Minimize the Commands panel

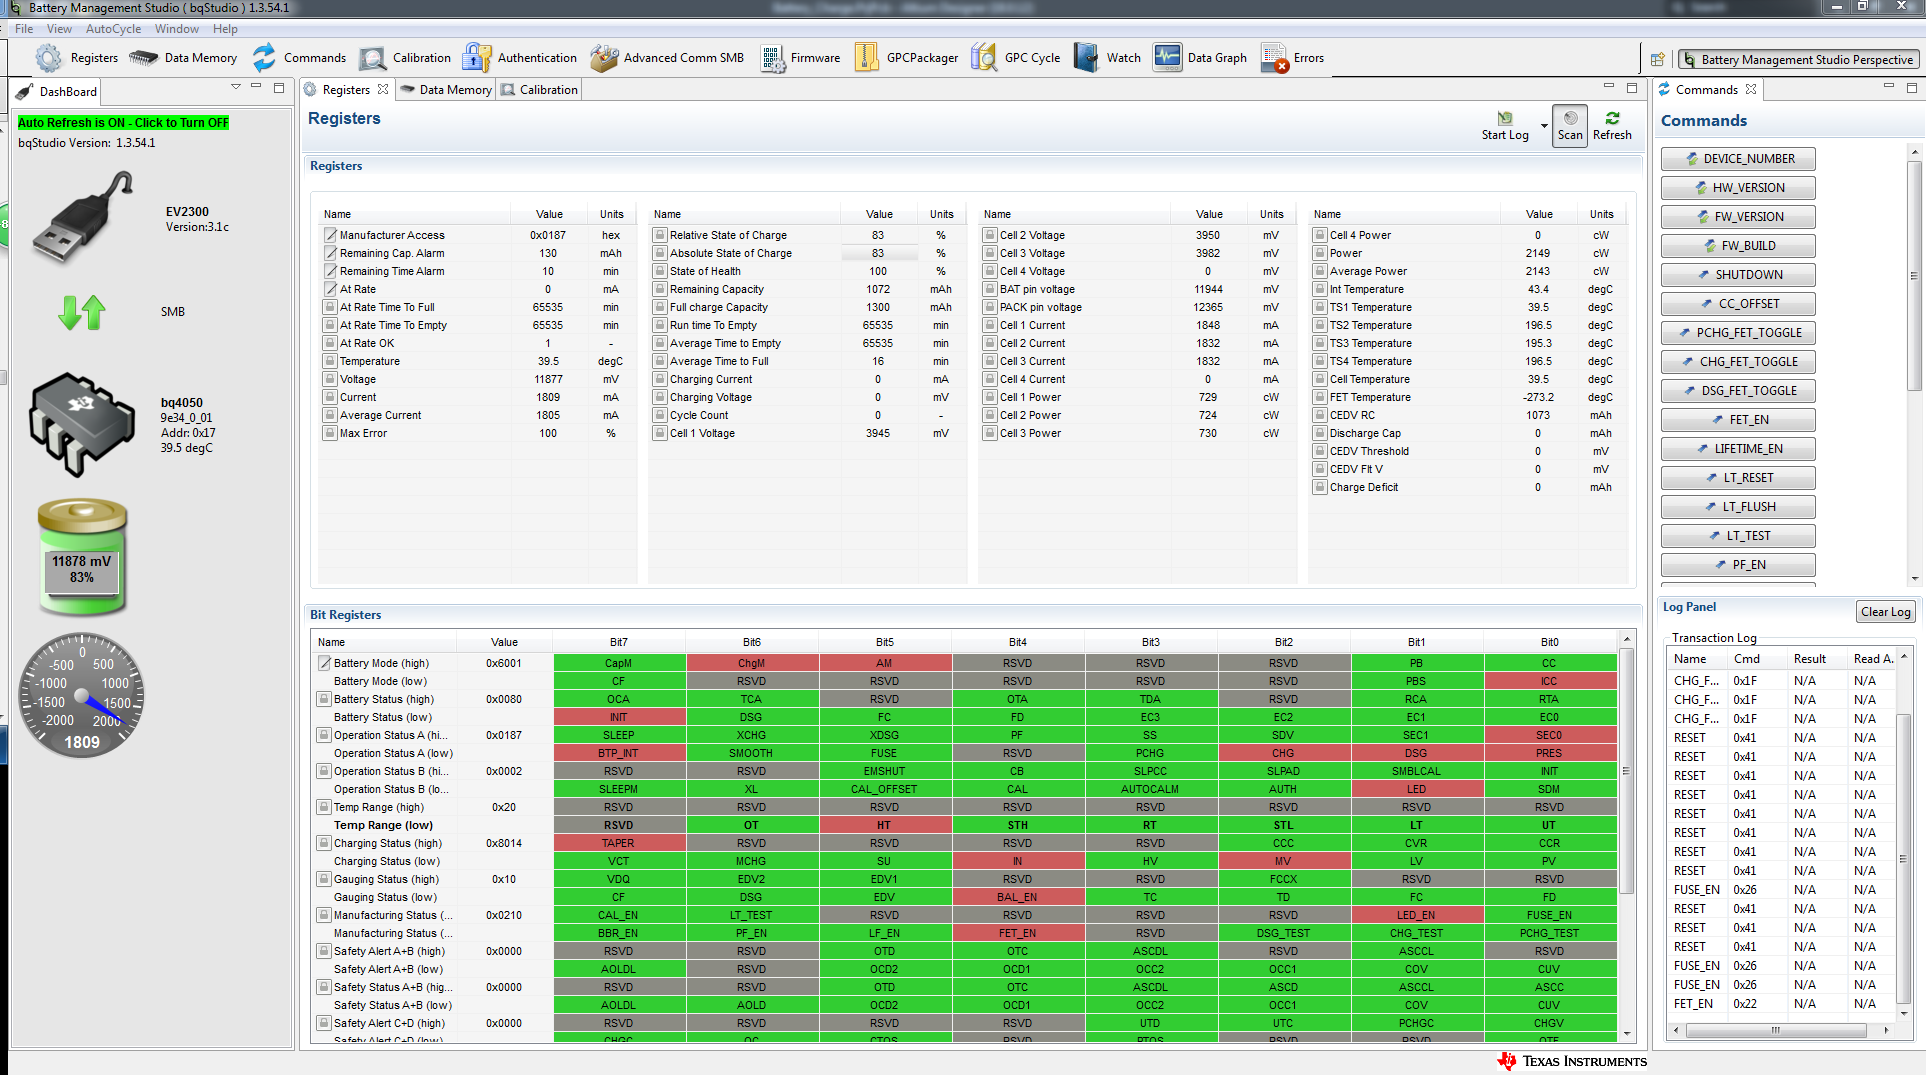(1889, 87)
